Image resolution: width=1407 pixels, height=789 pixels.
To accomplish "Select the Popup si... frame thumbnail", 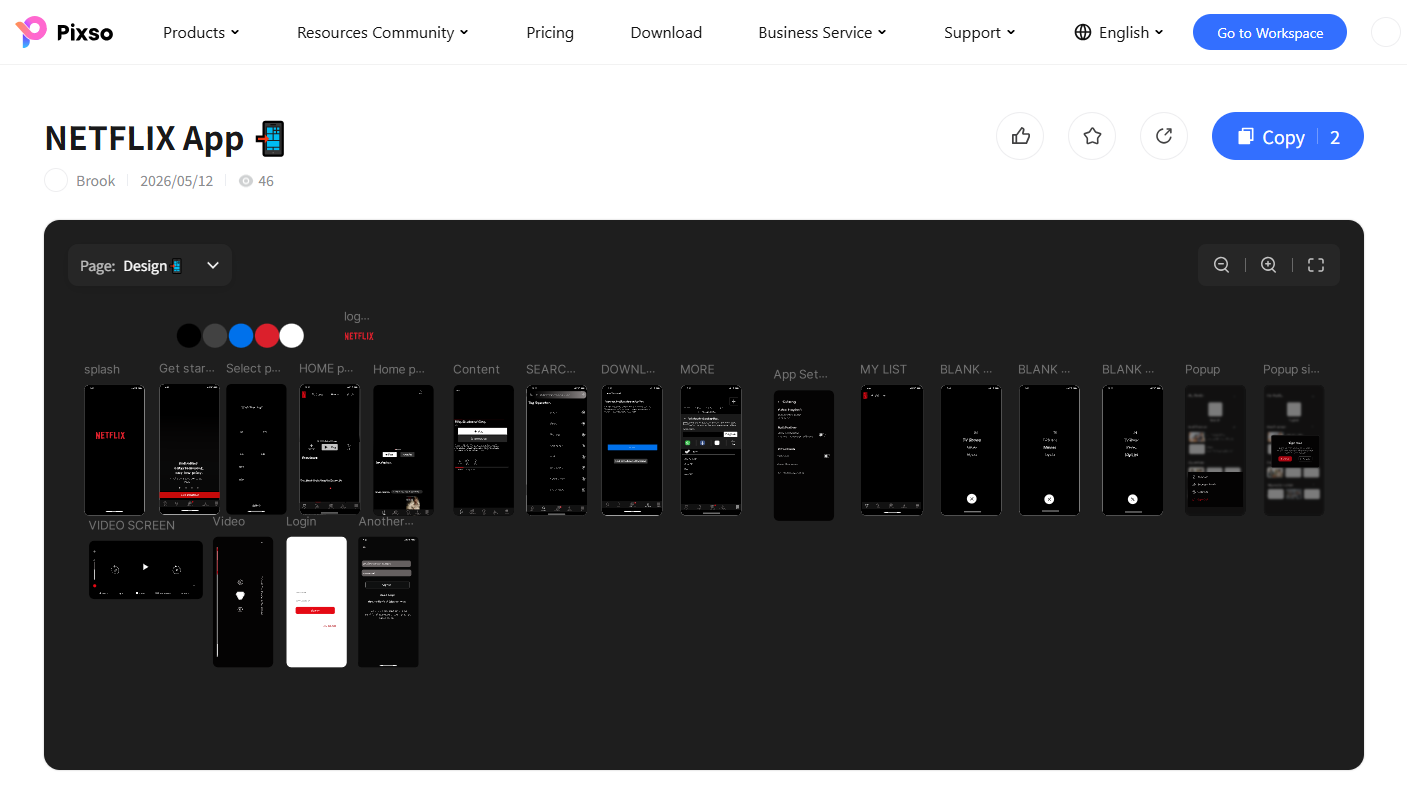I will [x=1293, y=450].
